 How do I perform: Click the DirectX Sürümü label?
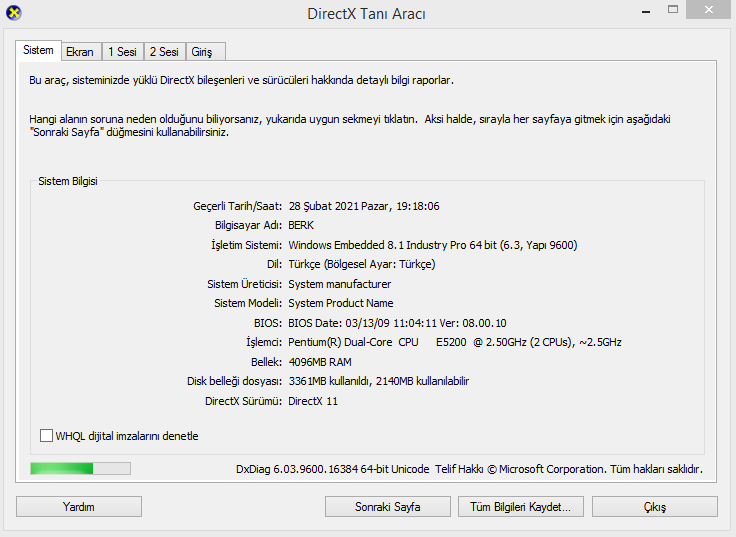click(243, 401)
